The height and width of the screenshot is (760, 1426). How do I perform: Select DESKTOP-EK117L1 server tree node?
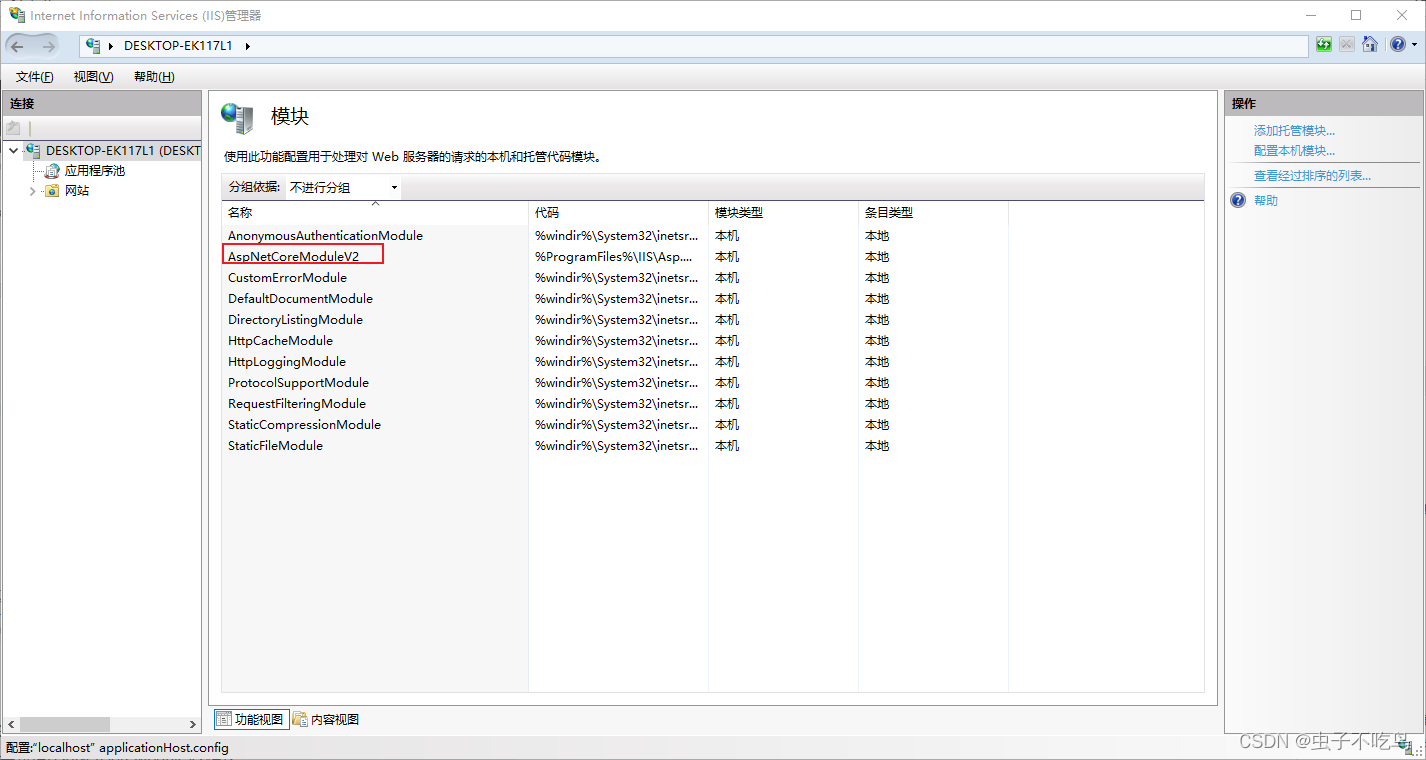[123, 151]
